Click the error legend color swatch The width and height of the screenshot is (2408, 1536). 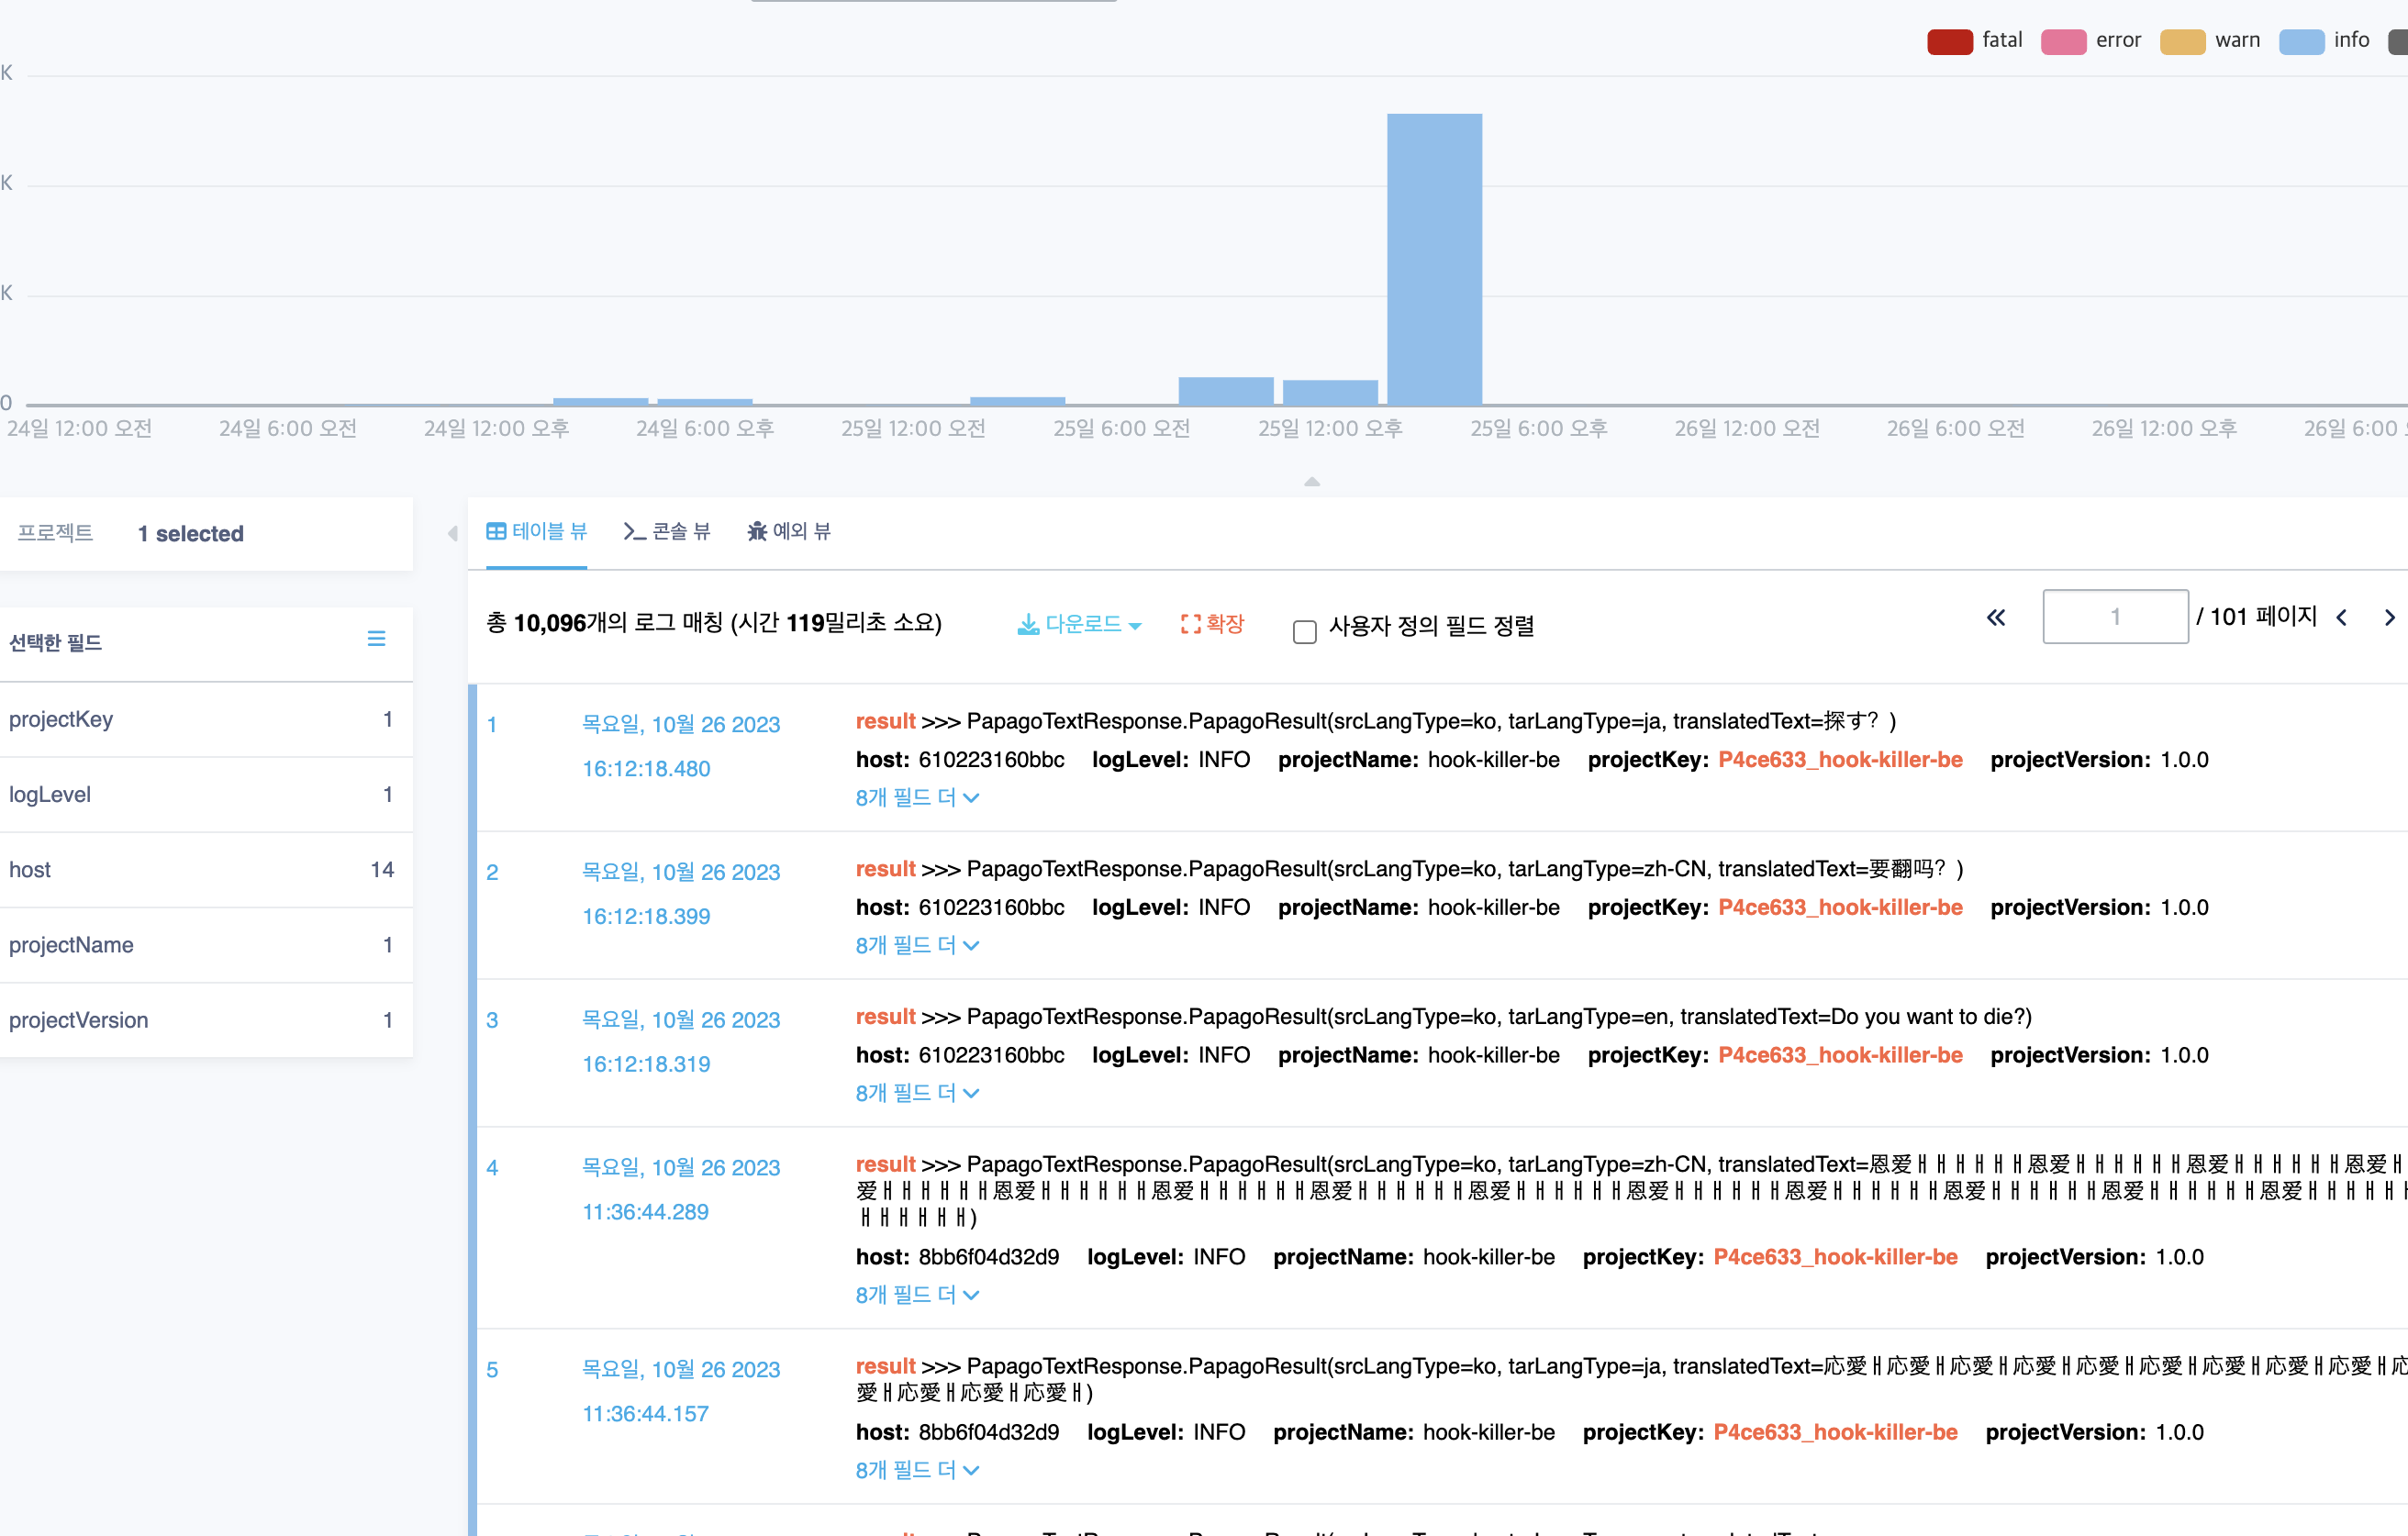click(x=2063, y=42)
